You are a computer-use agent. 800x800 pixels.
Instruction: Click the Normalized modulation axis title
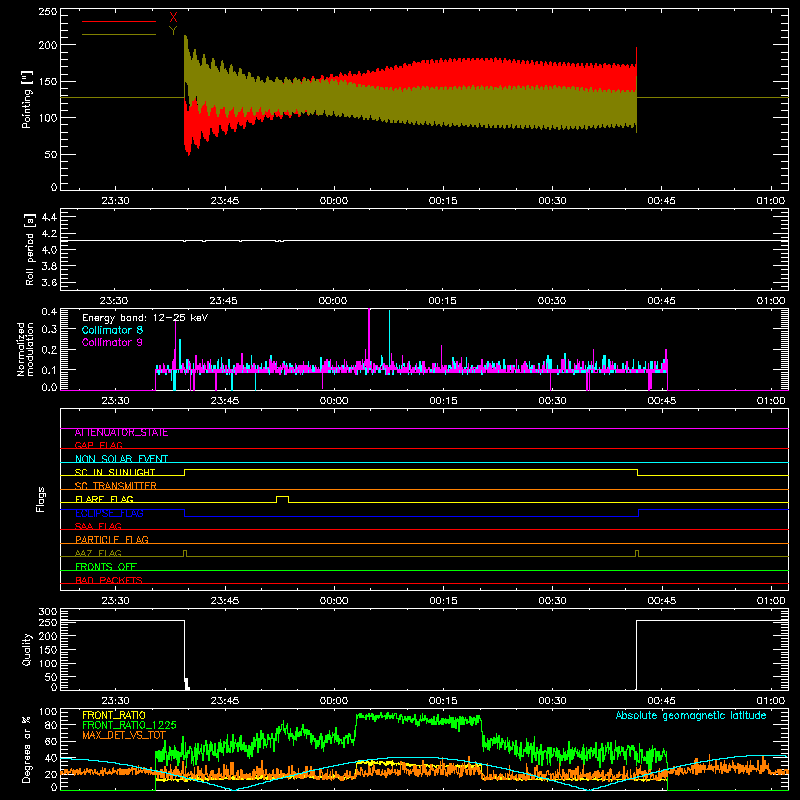click(x=25, y=349)
